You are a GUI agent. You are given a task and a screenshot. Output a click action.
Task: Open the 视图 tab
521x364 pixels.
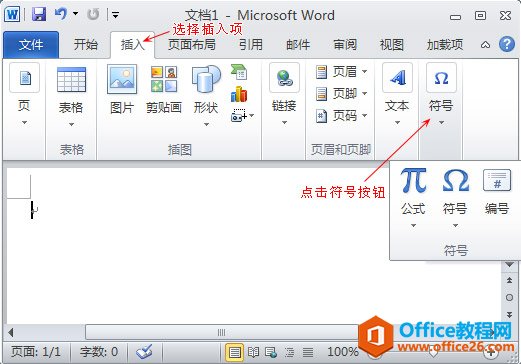click(392, 44)
